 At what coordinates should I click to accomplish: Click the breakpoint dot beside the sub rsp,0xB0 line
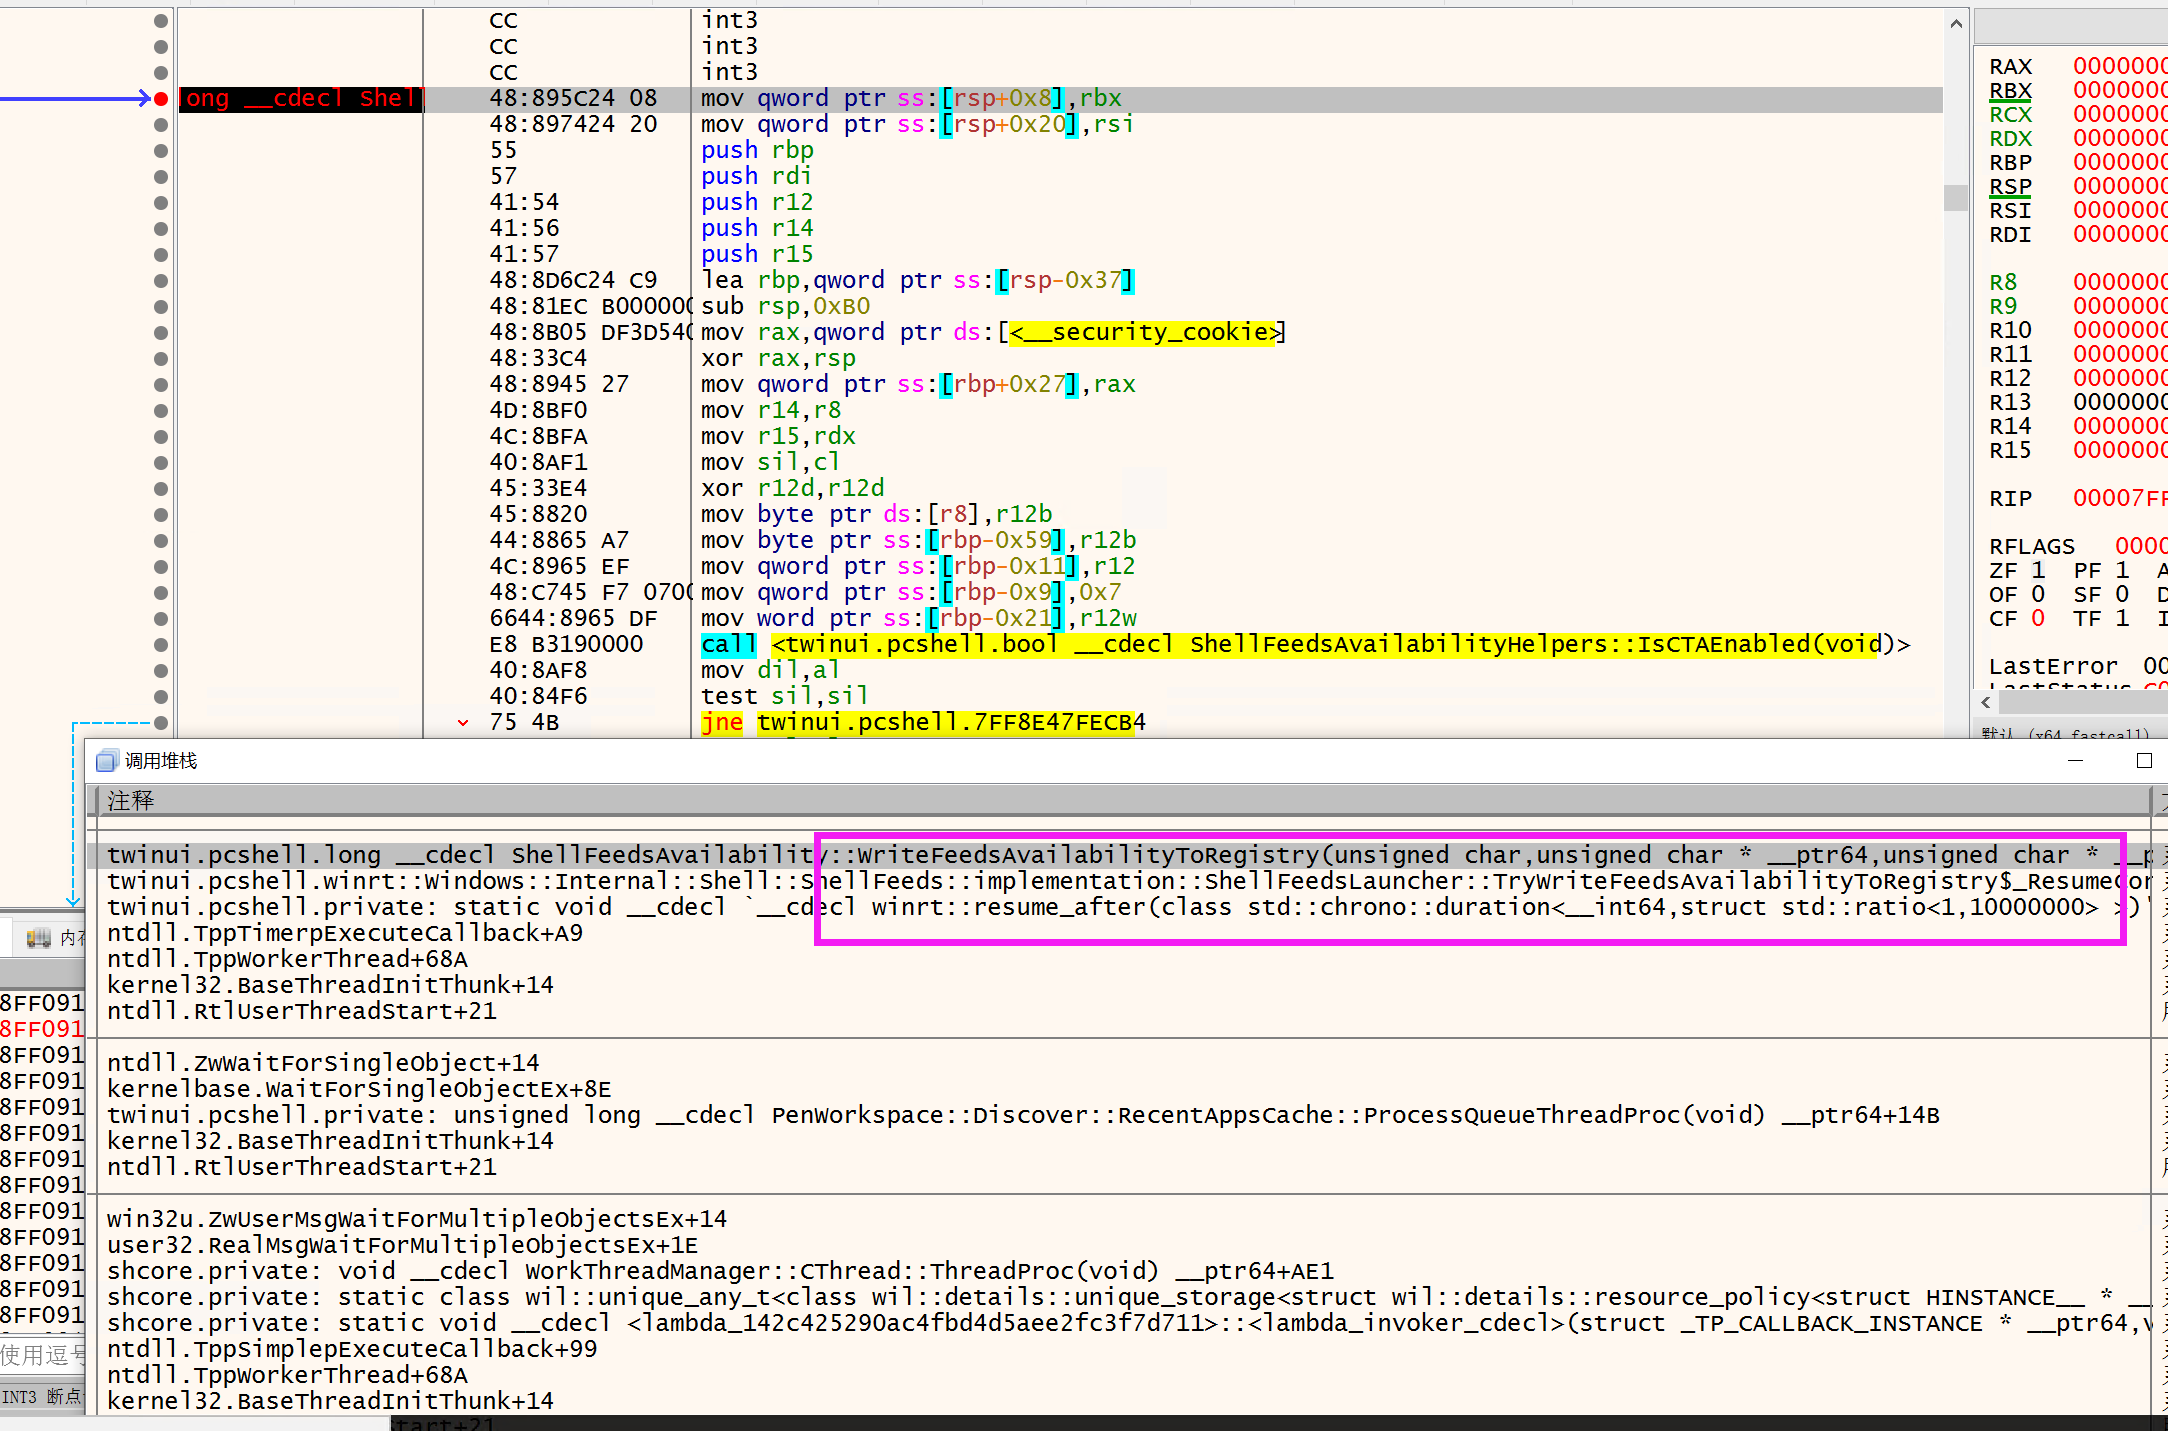coord(161,306)
